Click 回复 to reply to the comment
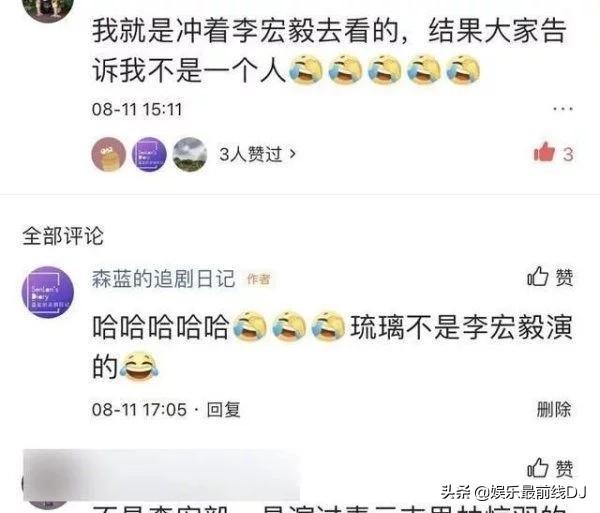 223,410
